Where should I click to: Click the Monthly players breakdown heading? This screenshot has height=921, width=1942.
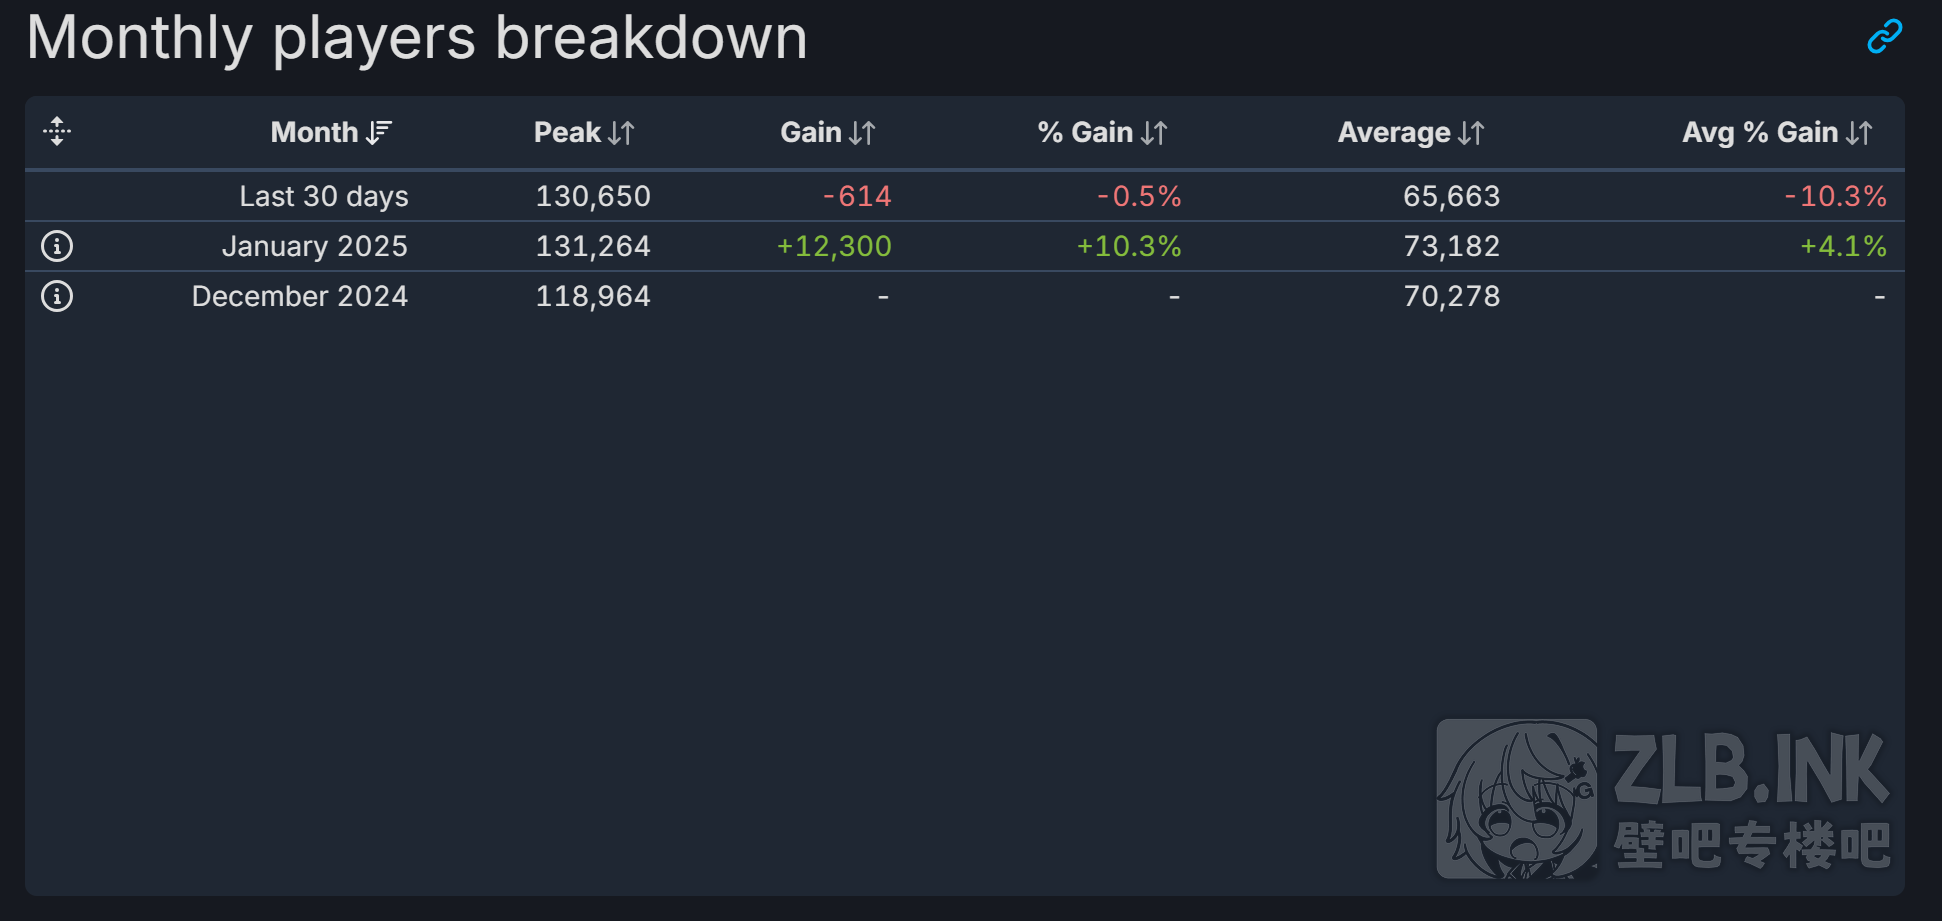point(417,38)
